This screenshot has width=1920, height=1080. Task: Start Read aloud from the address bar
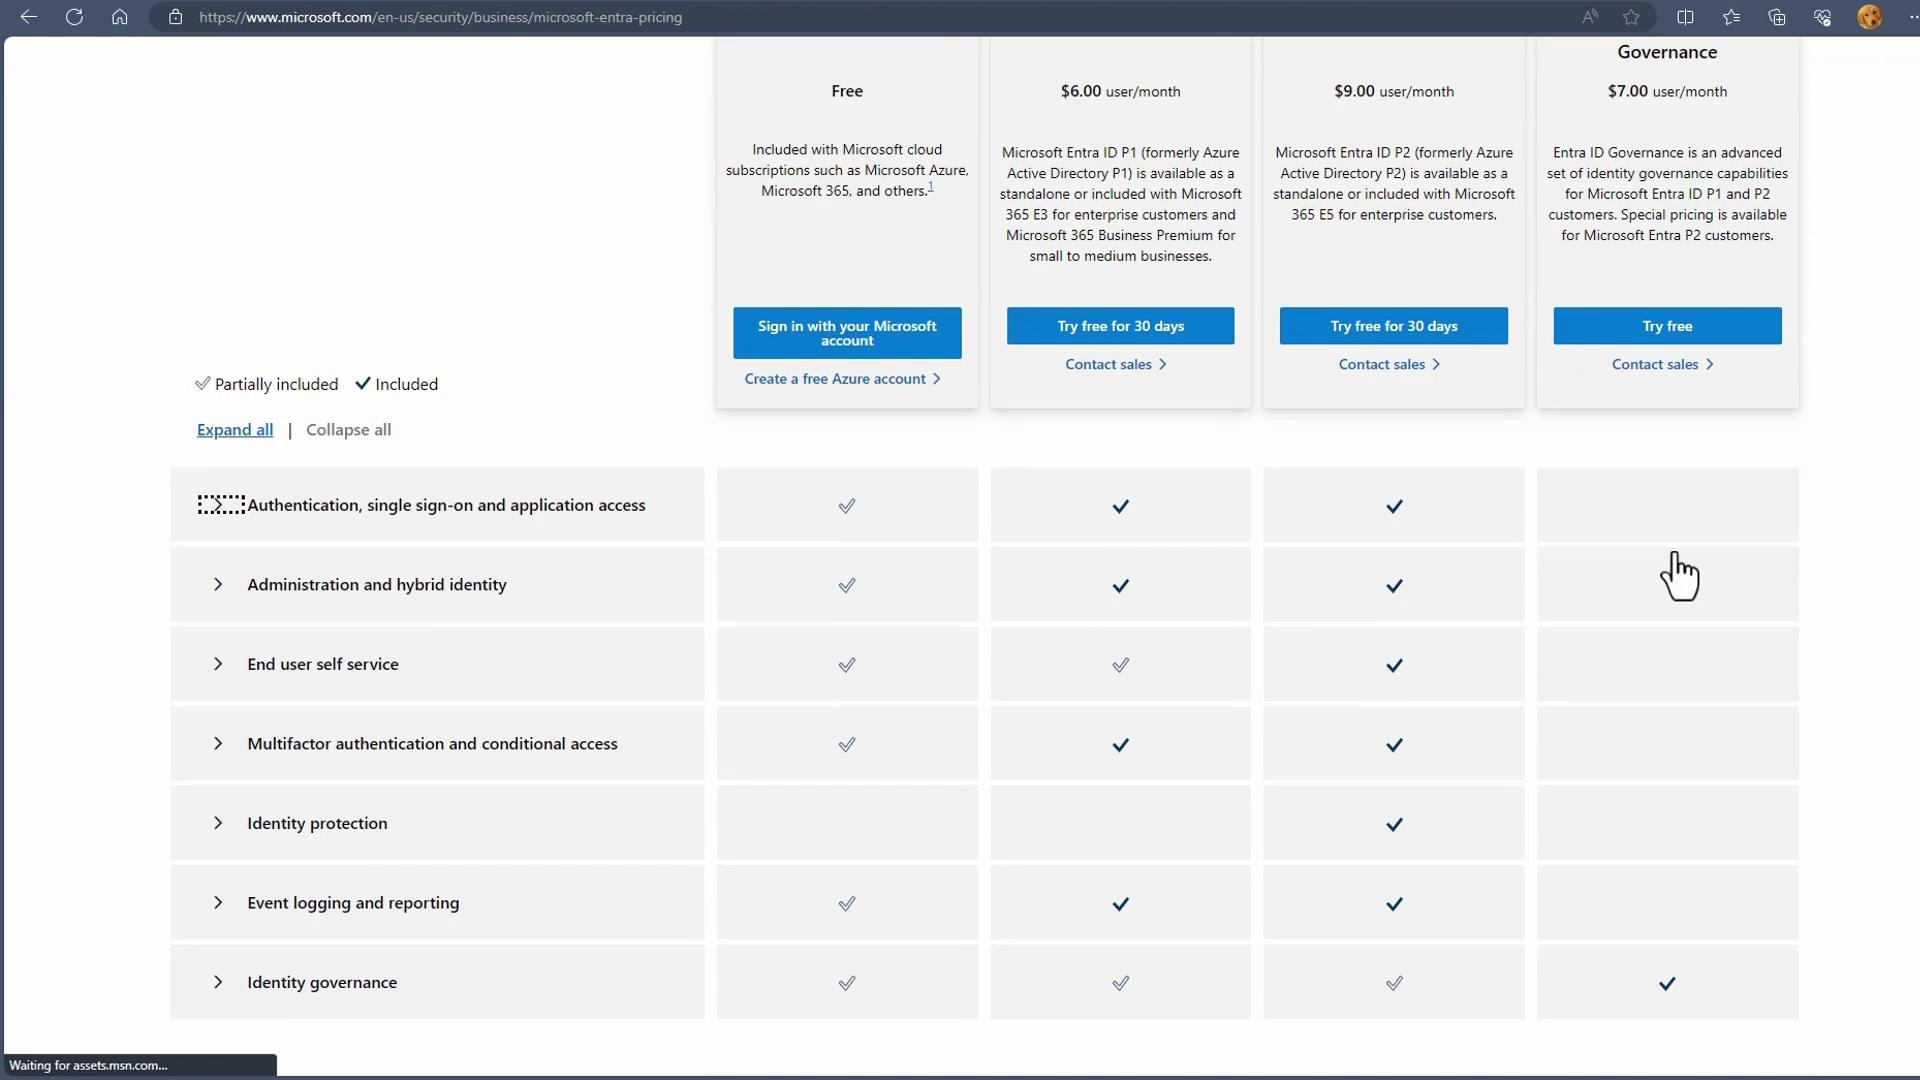(1589, 17)
